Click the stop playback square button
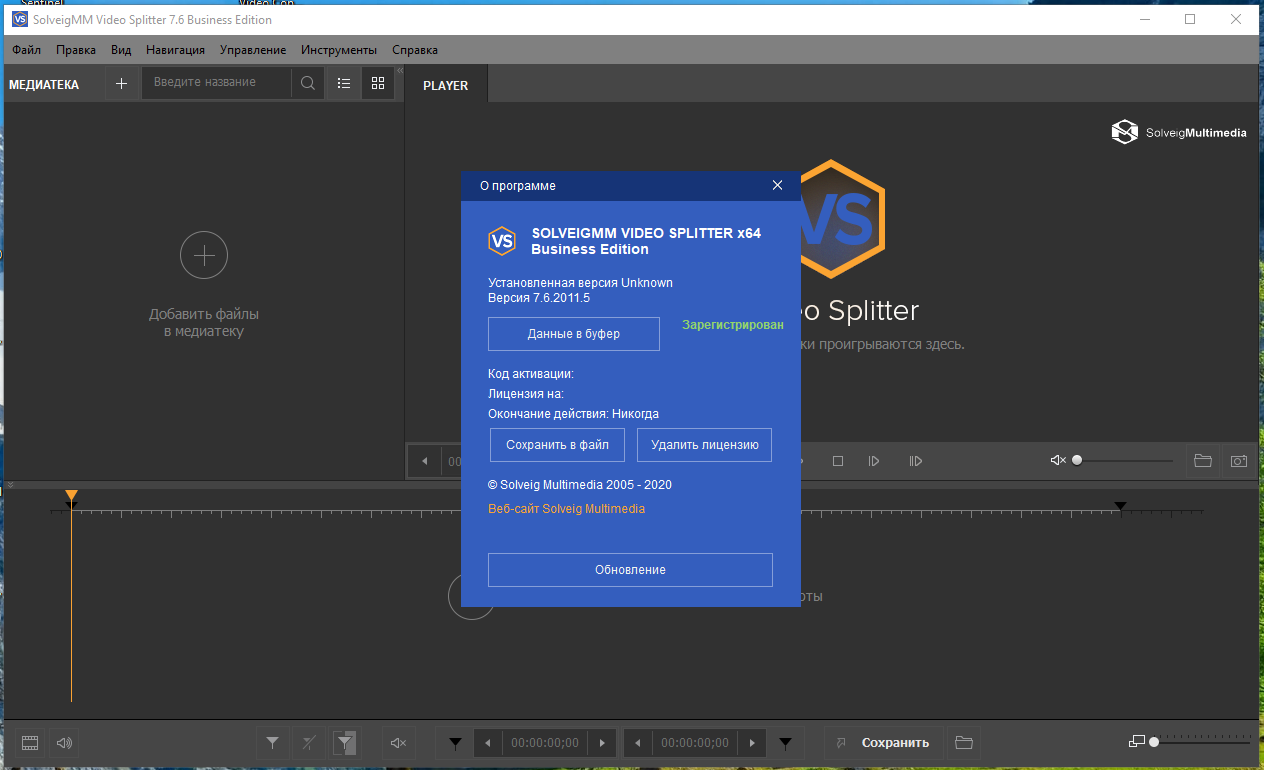Viewport: 1264px width, 770px height. pyautogui.click(x=838, y=461)
